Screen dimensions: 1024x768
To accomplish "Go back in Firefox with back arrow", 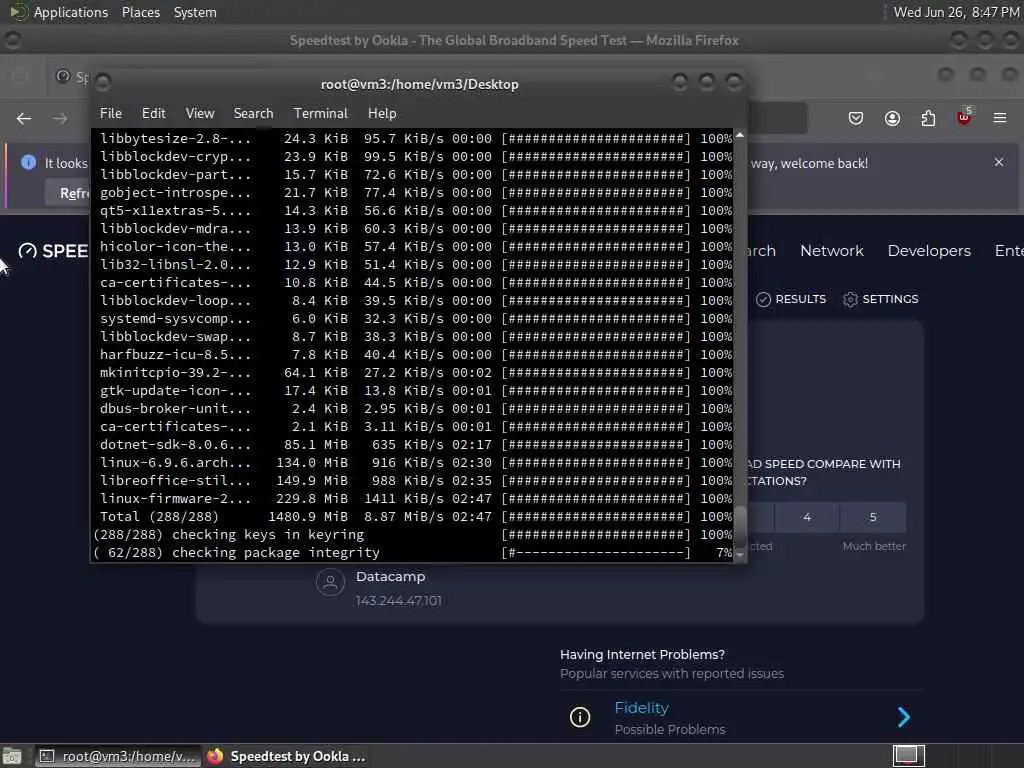I will point(24,118).
